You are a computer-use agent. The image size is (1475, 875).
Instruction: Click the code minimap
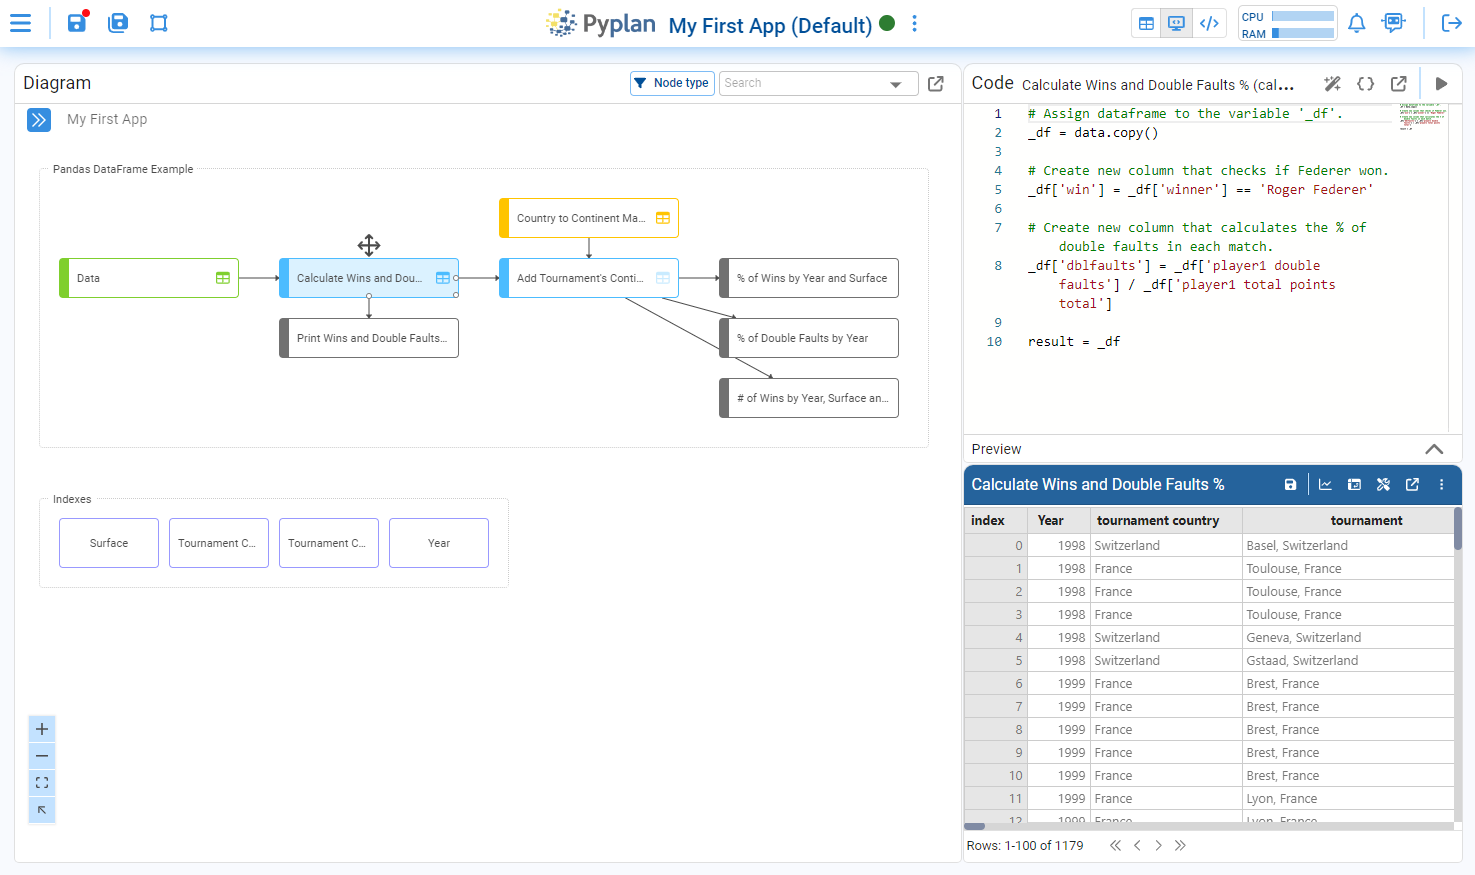pyautogui.click(x=1422, y=116)
